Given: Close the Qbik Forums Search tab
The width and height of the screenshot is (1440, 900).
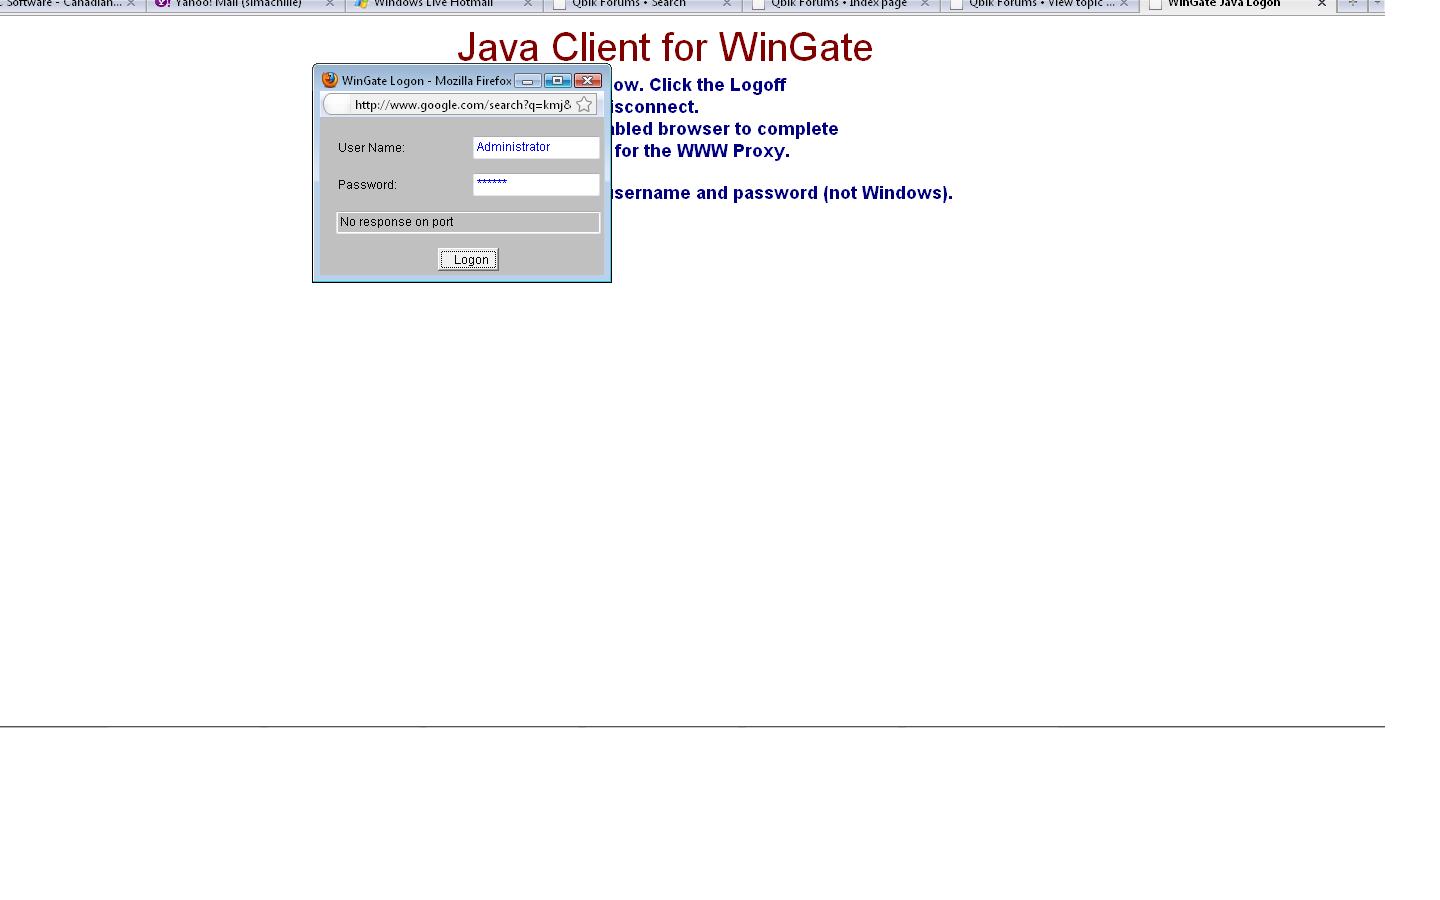Looking at the screenshot, I should [x=727, y=4].
